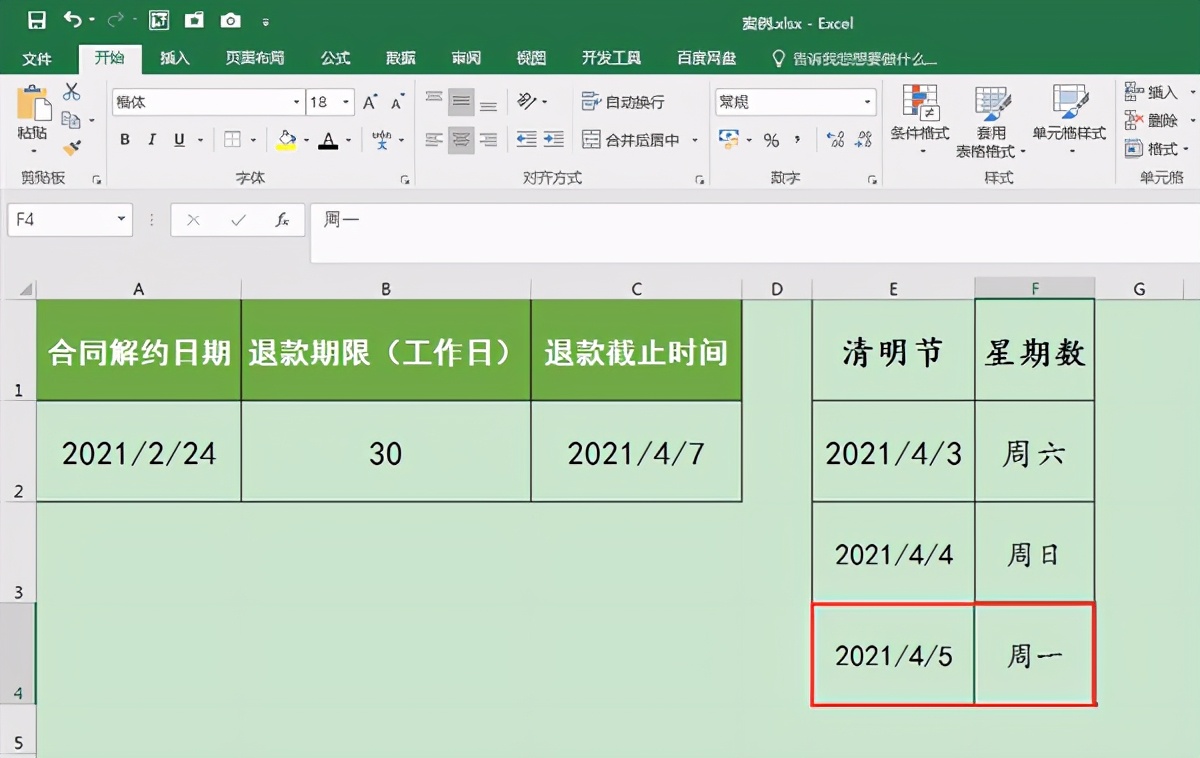Click the Cut scissors icon

coord(71,92)
